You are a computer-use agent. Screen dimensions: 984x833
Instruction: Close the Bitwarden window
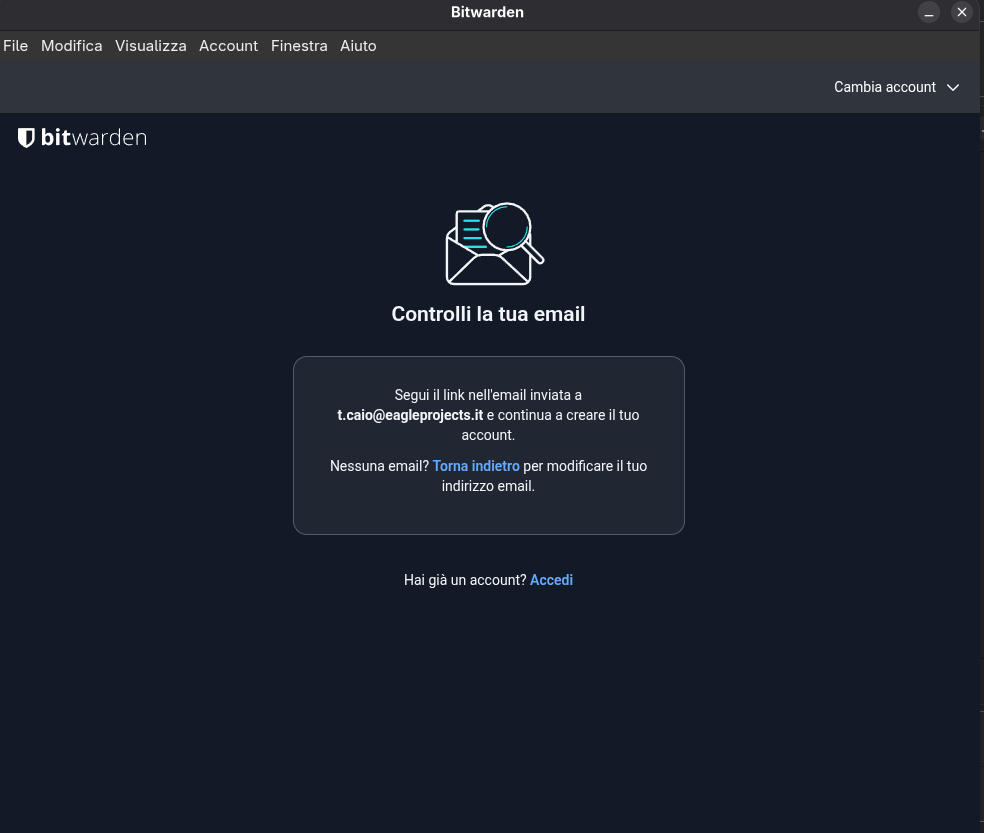pyautogui.click(x=961, y=13)
